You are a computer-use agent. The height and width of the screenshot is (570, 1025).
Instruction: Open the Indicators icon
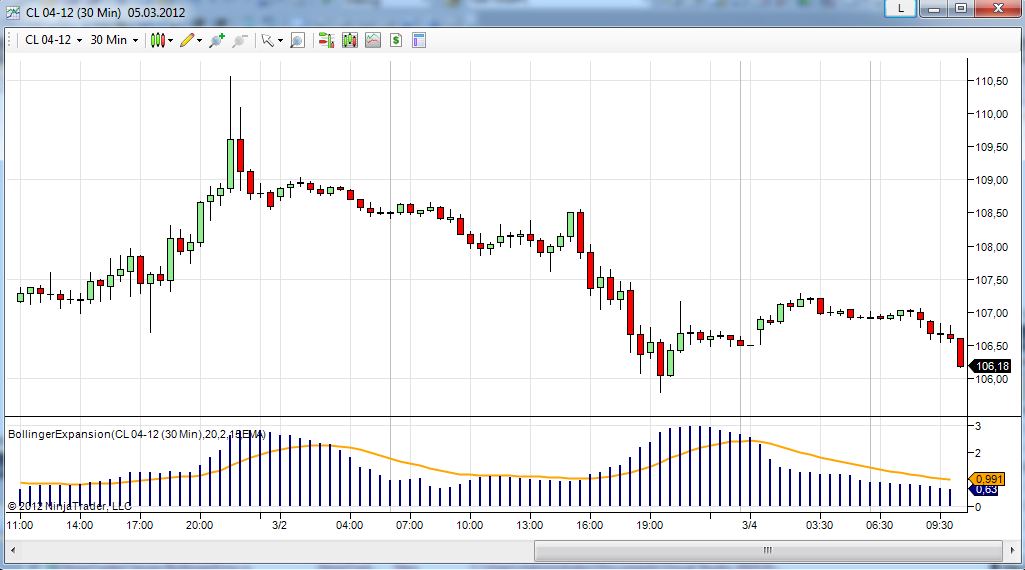[373, 40]
